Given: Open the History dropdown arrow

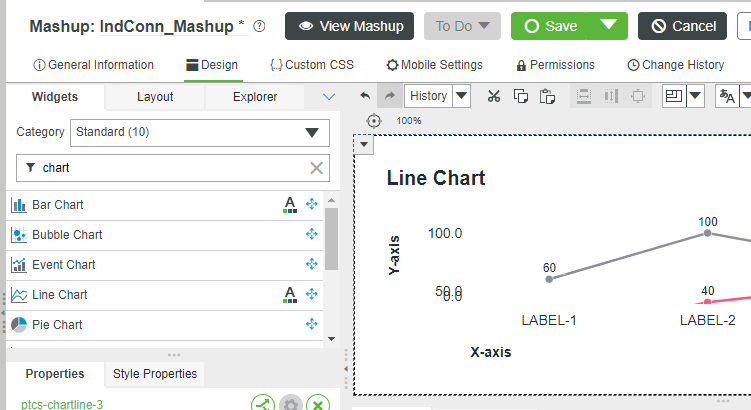Looking at the screenshot, I should (461, 96).
